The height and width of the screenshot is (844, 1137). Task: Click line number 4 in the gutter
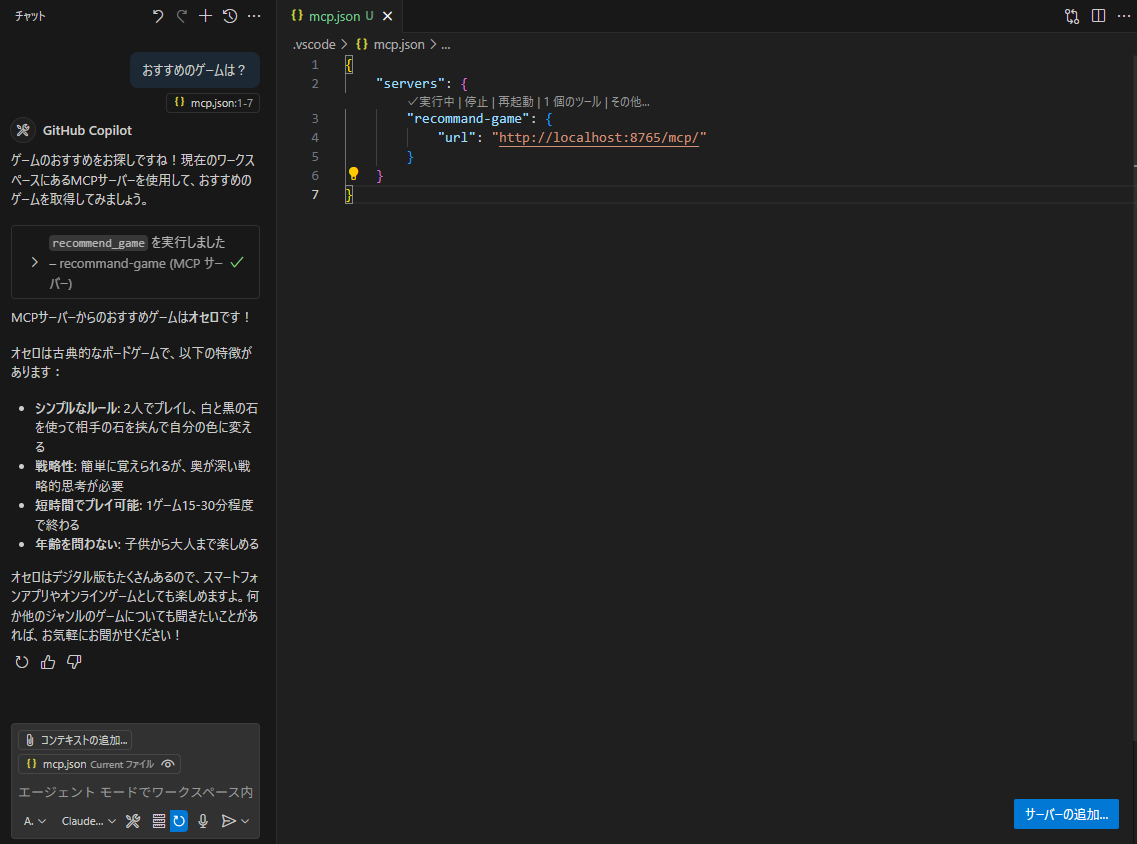[x=315, y=137]
